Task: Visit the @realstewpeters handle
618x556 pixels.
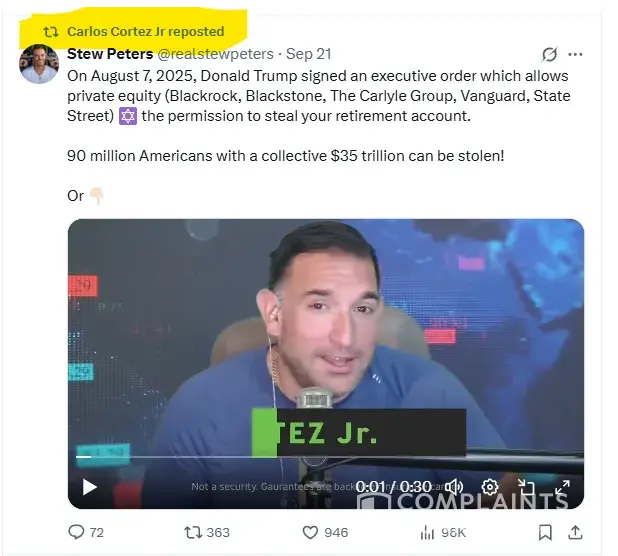Action: pyautogui.click(x=215, y=54)
